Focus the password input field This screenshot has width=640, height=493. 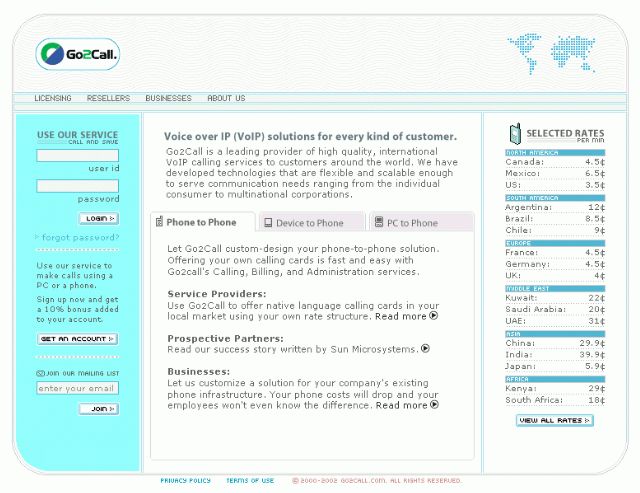[x=78, y=186]
